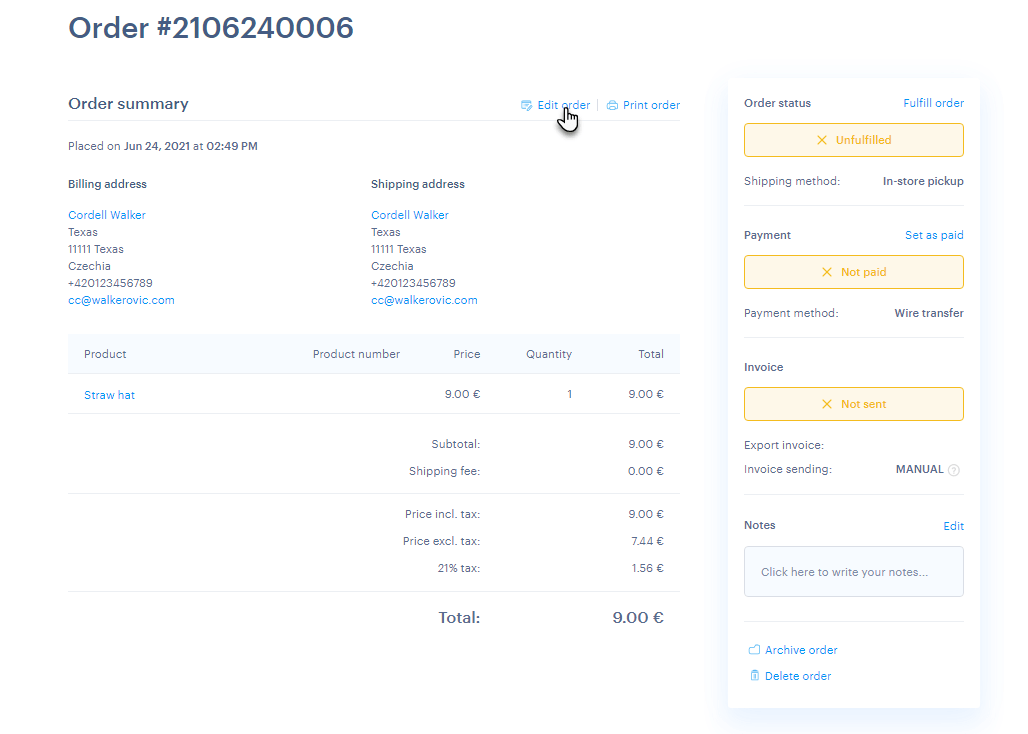Open shipping customer Cordell Walker
Image resolution: width=1028 pixels, height=734 pixels.
410,215
